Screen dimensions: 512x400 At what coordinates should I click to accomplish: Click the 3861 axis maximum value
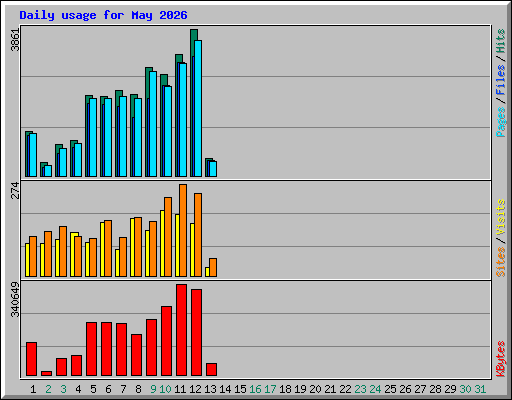click(x=15, y=40)
